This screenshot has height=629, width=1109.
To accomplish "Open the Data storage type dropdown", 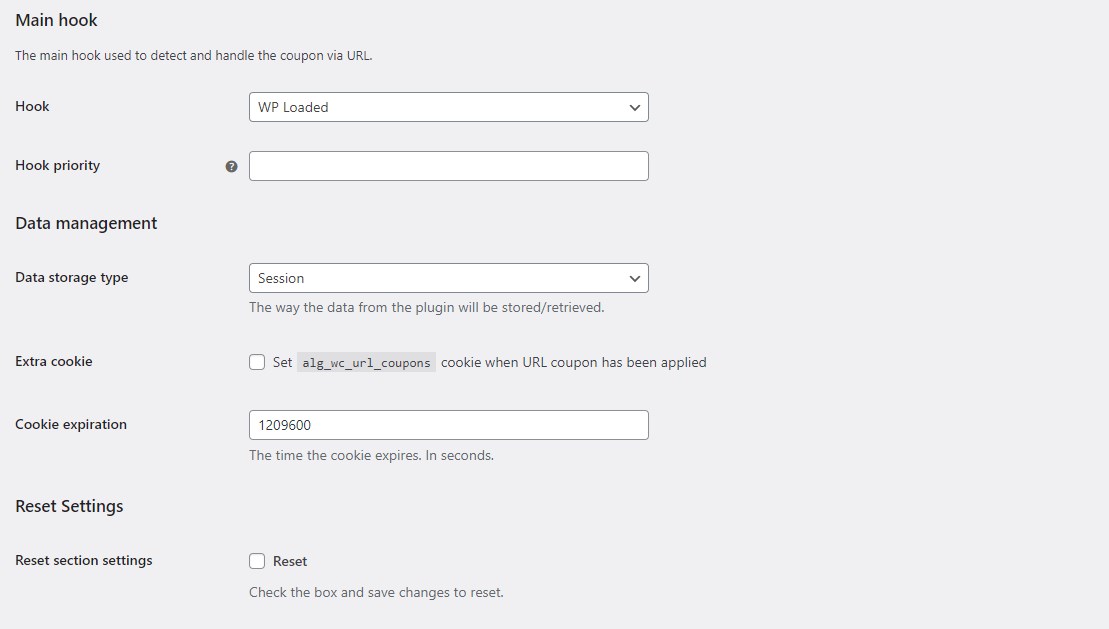I will pos(448,277).
